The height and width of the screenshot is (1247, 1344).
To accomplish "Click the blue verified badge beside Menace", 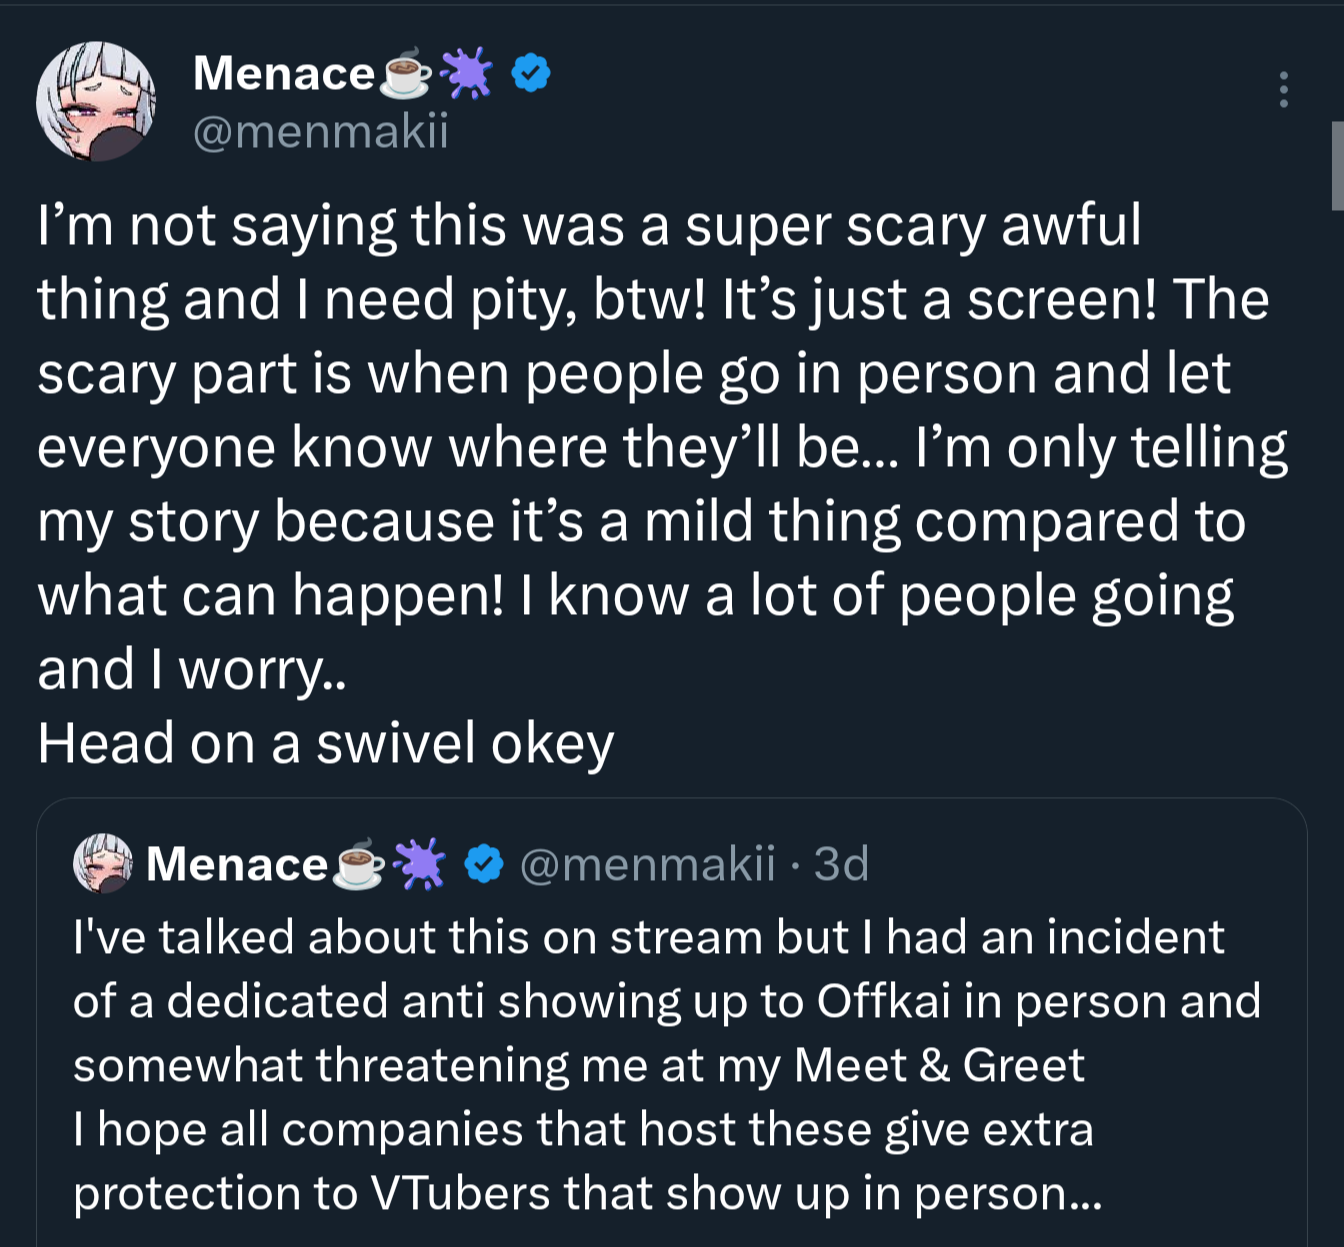I will [x=531, y=73].
